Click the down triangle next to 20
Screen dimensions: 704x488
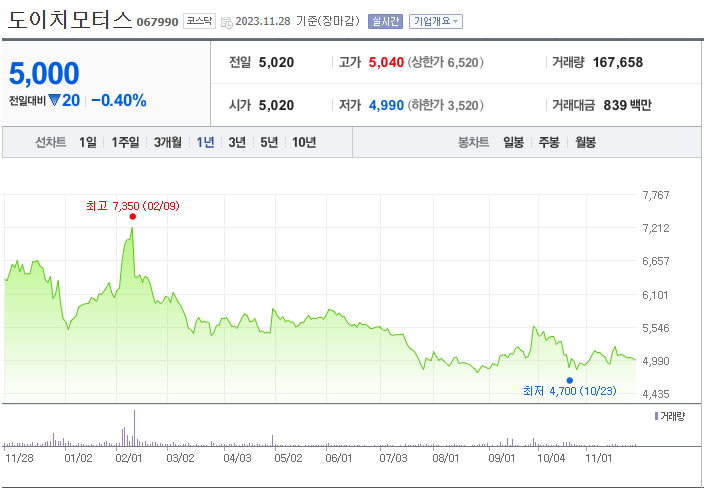(54, 100)
